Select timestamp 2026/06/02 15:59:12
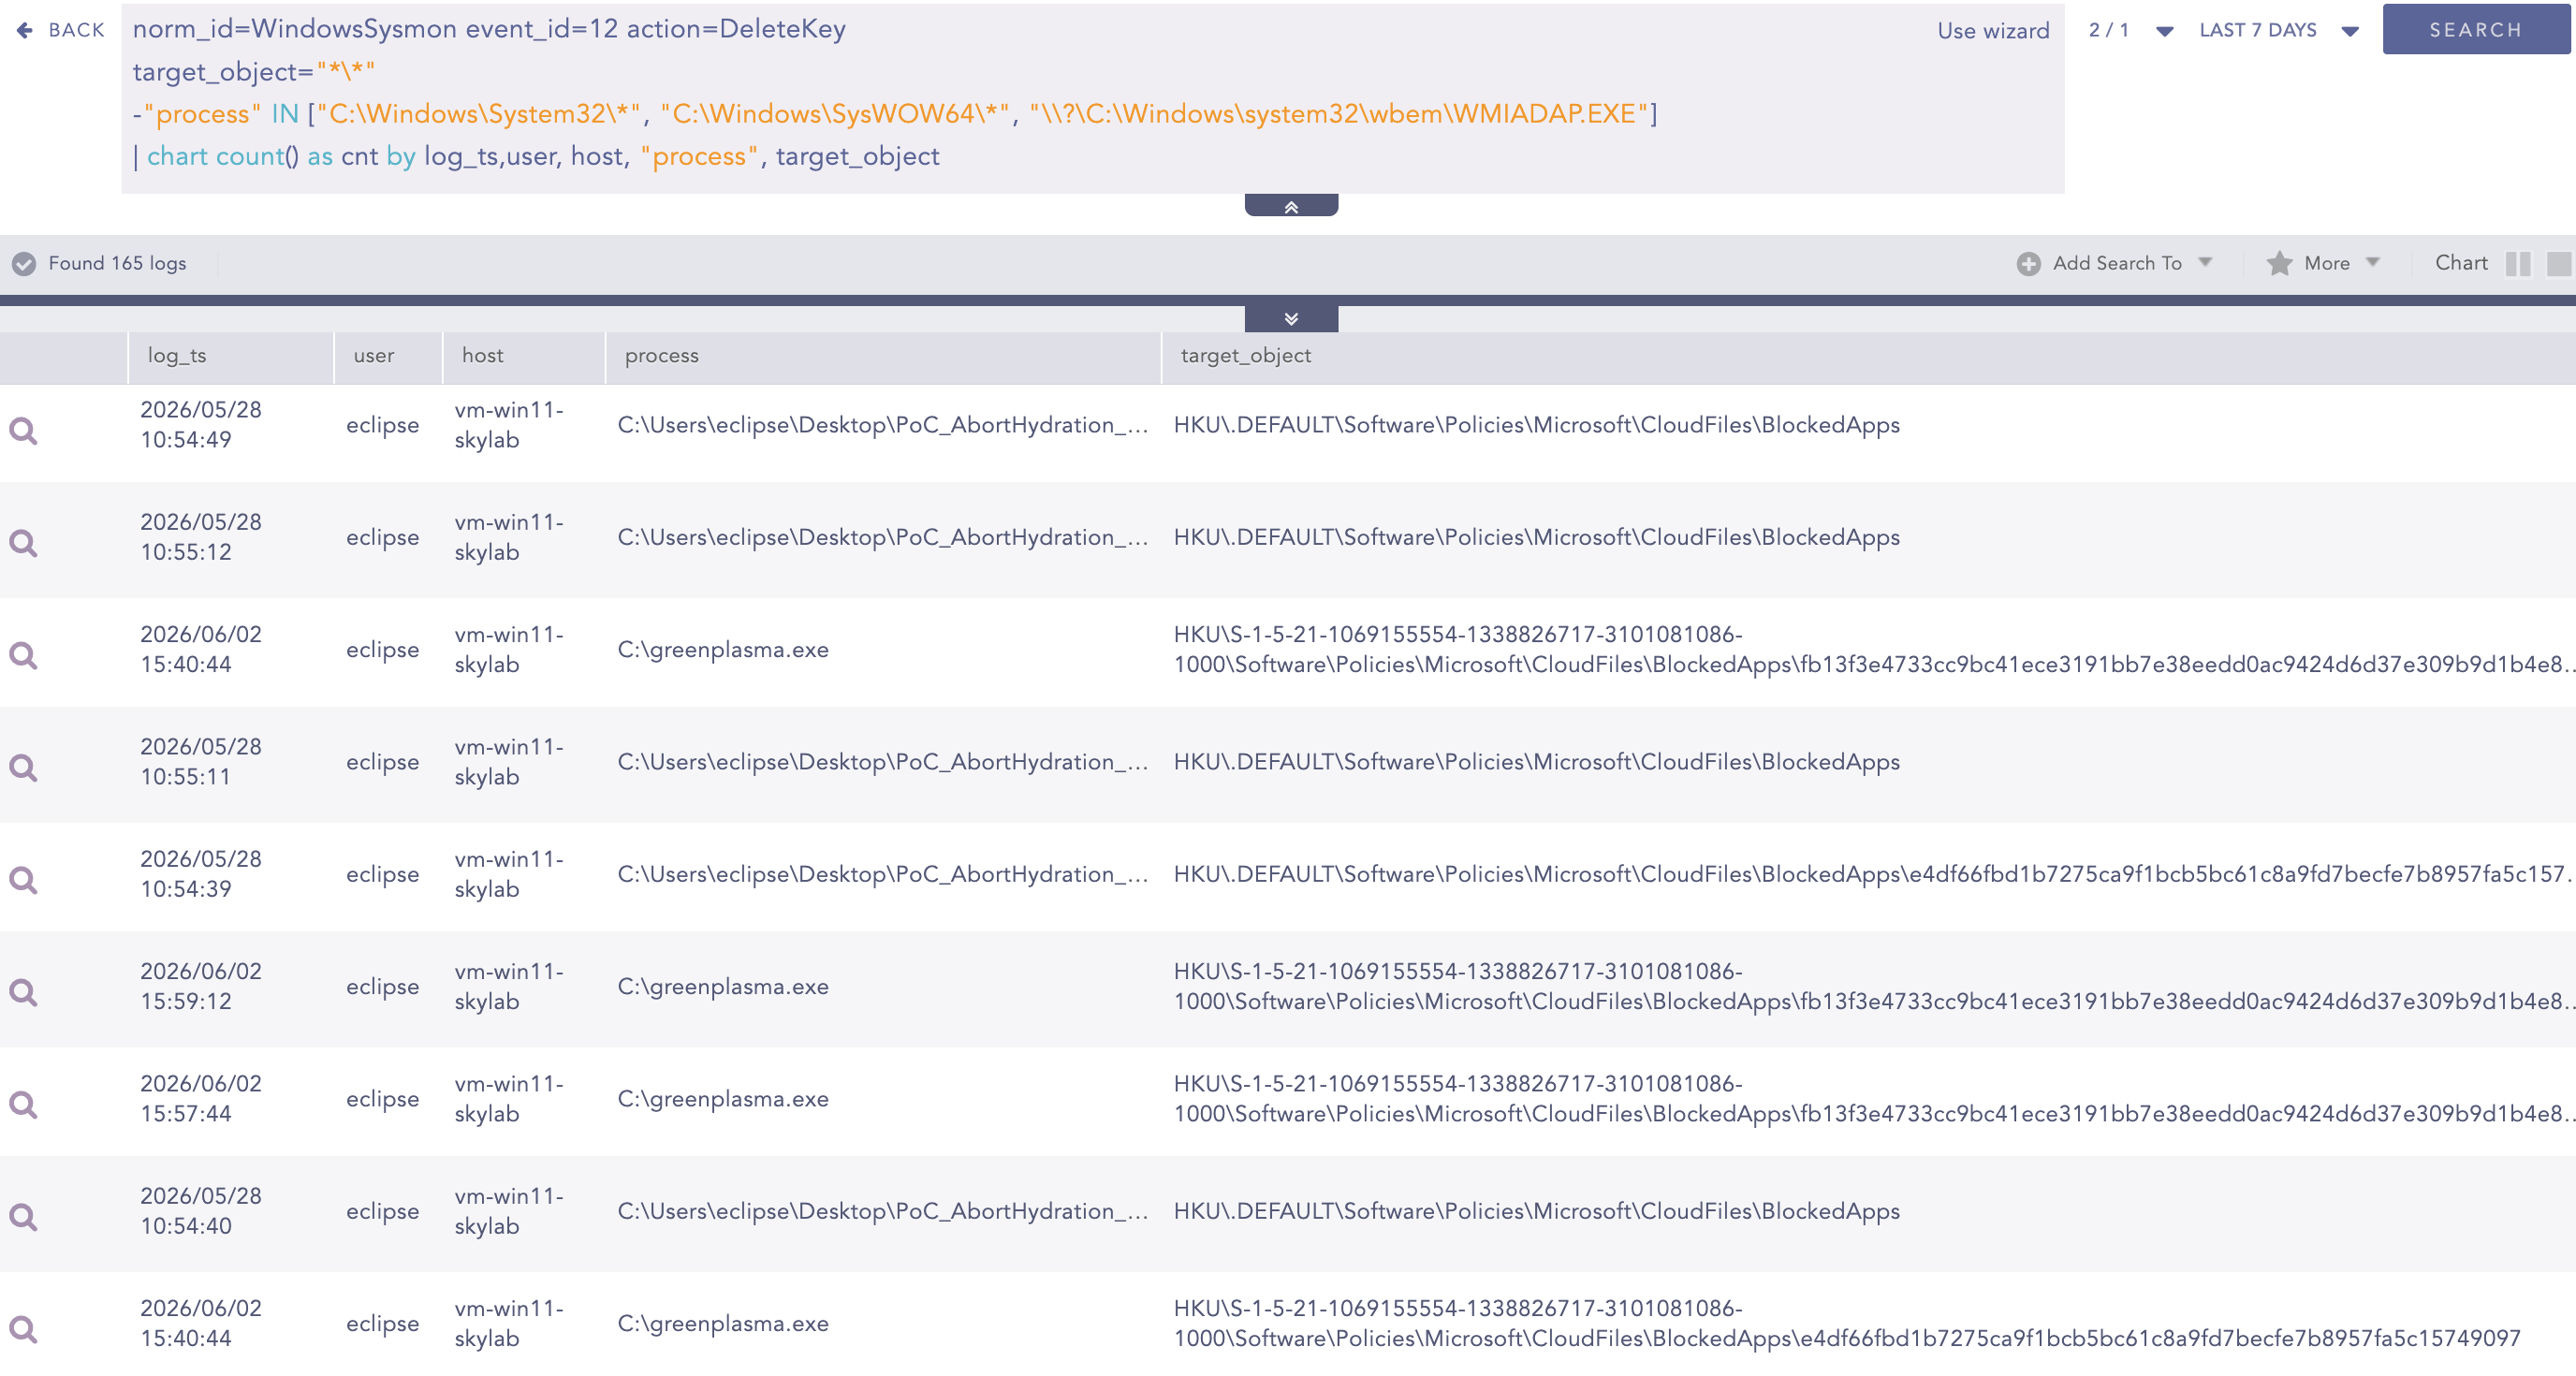This screenshot has width=2576, height=1376. [x=201, y=986]
